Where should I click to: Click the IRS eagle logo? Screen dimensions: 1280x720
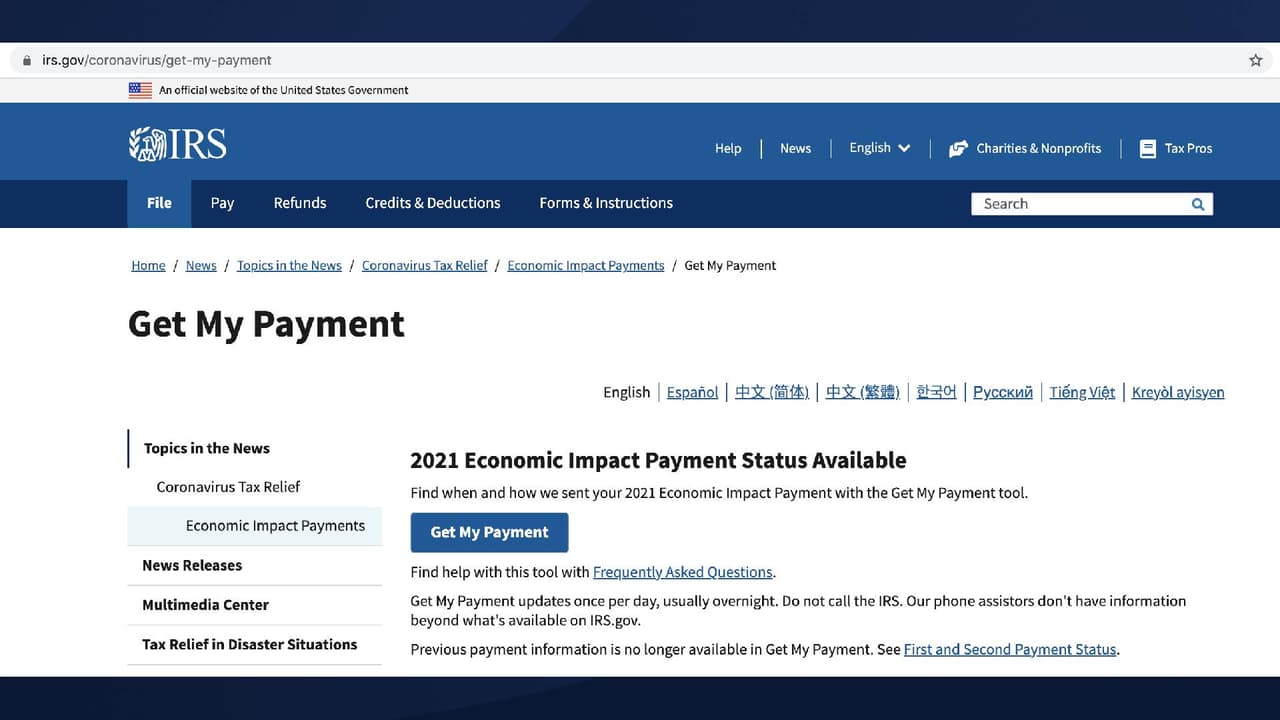click(x=146, y=142)
